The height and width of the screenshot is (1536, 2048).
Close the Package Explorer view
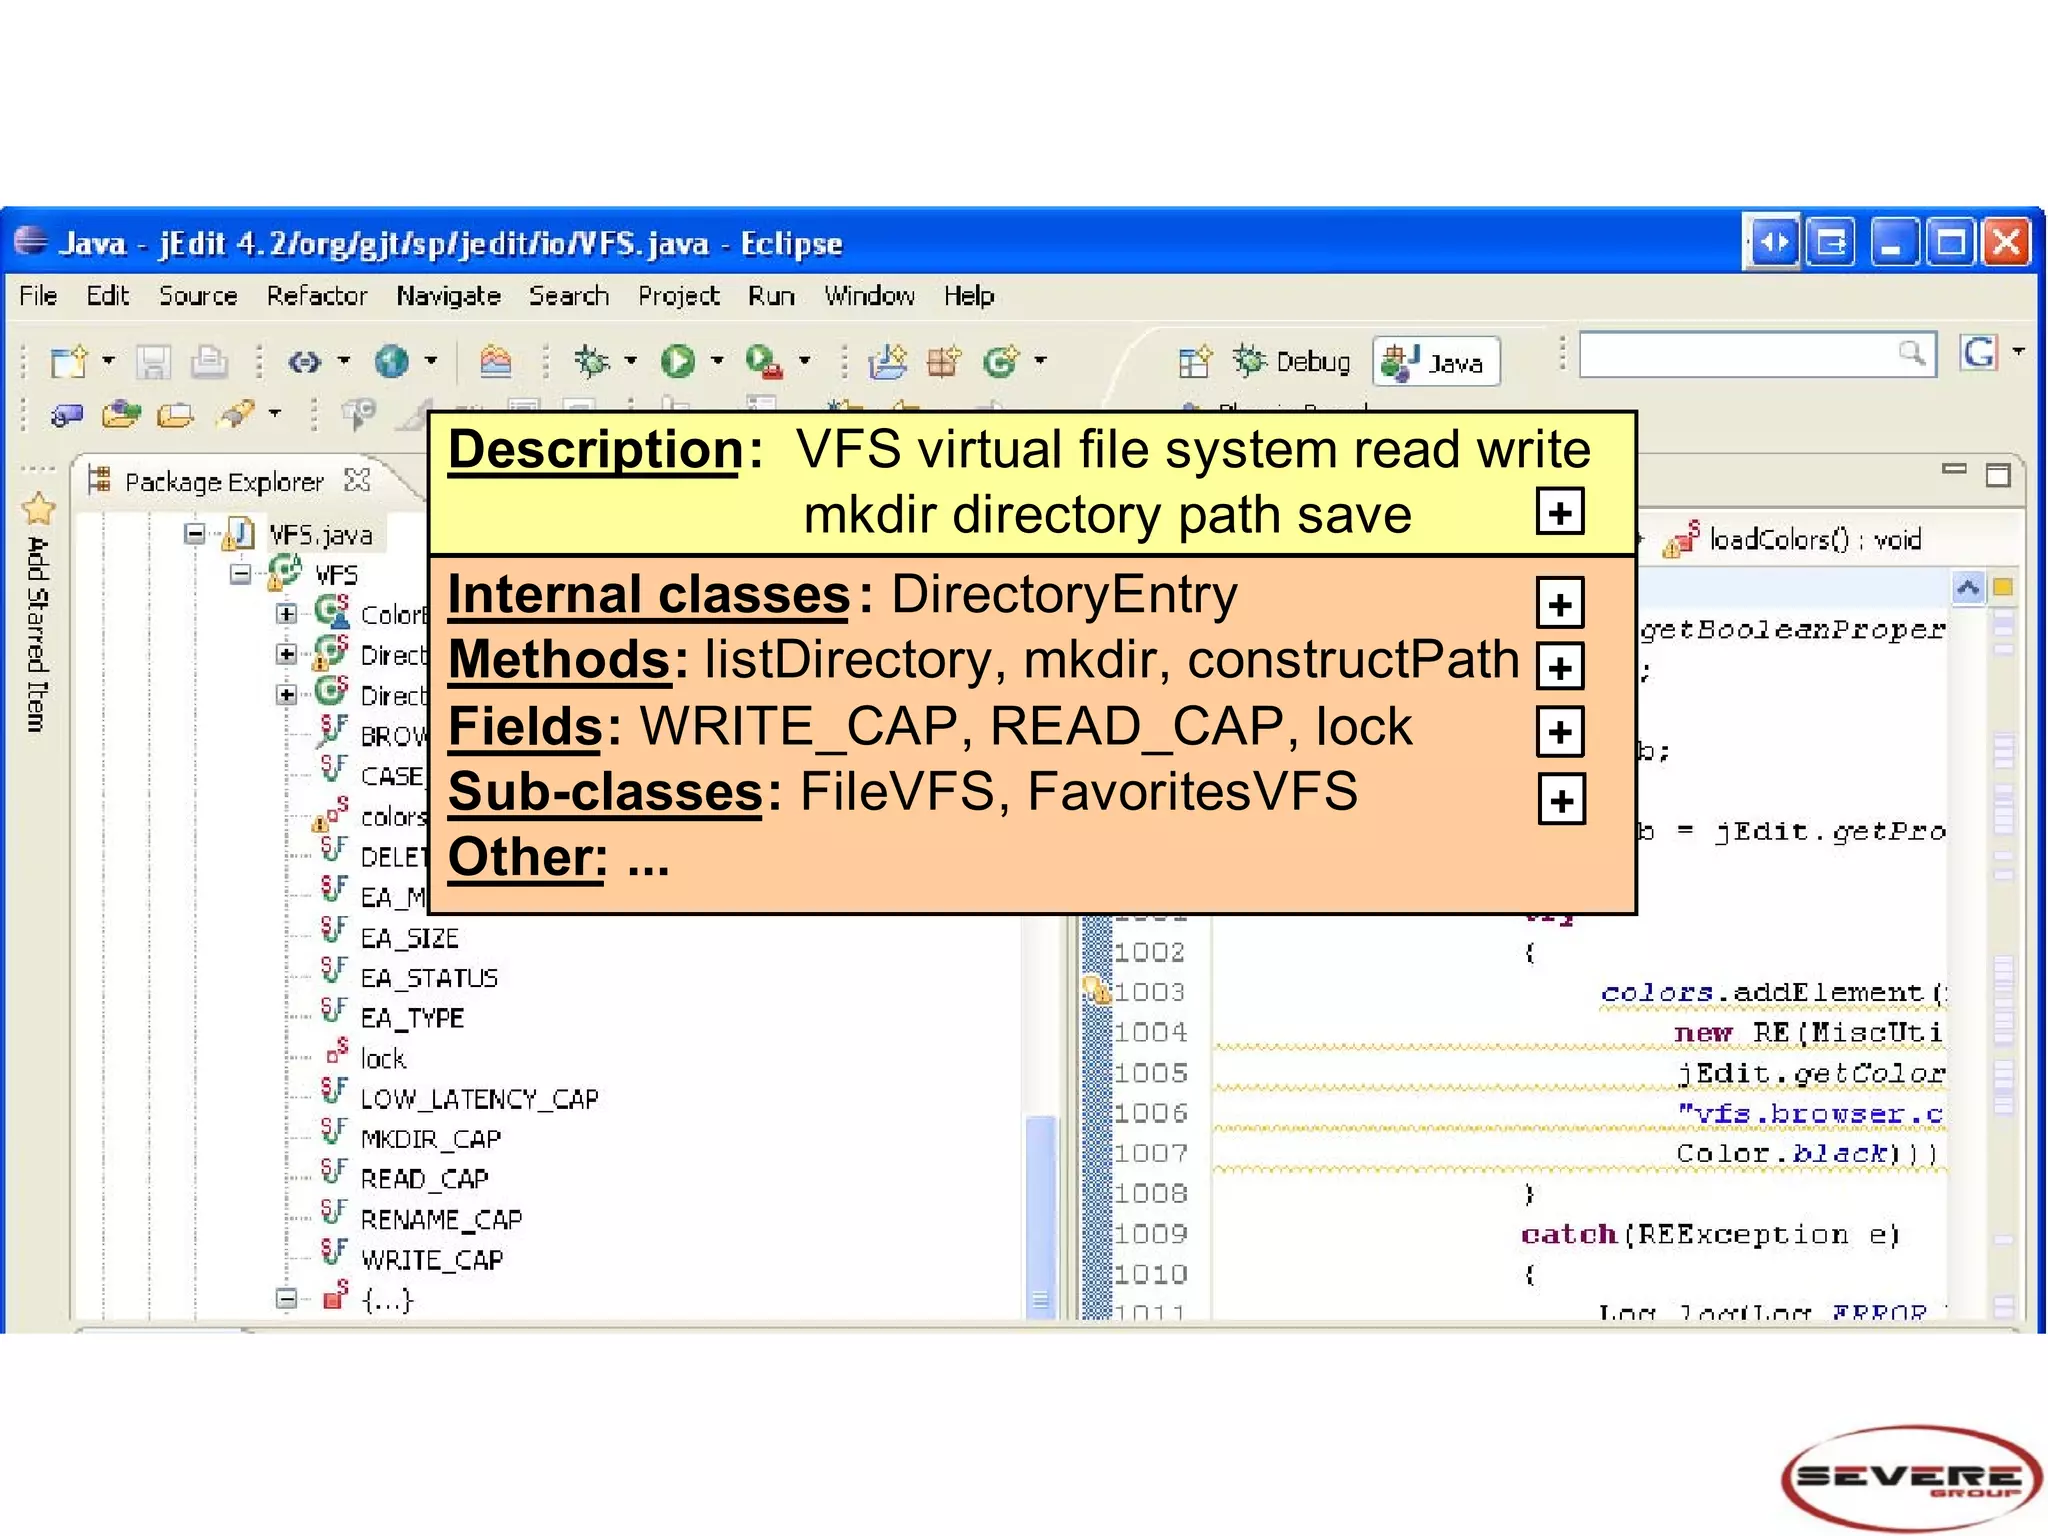(357, 481)
